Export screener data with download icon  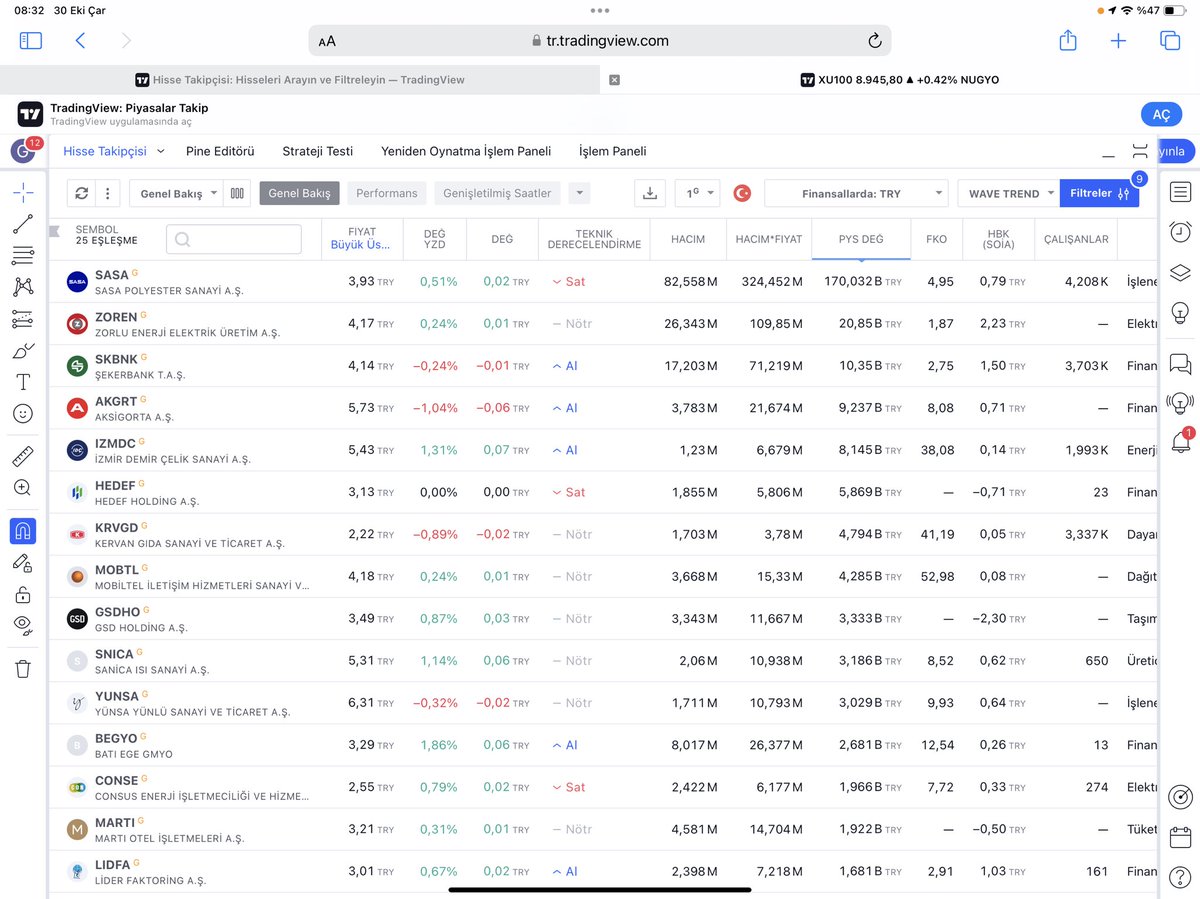pyautogui.click(x=650, y=193)
